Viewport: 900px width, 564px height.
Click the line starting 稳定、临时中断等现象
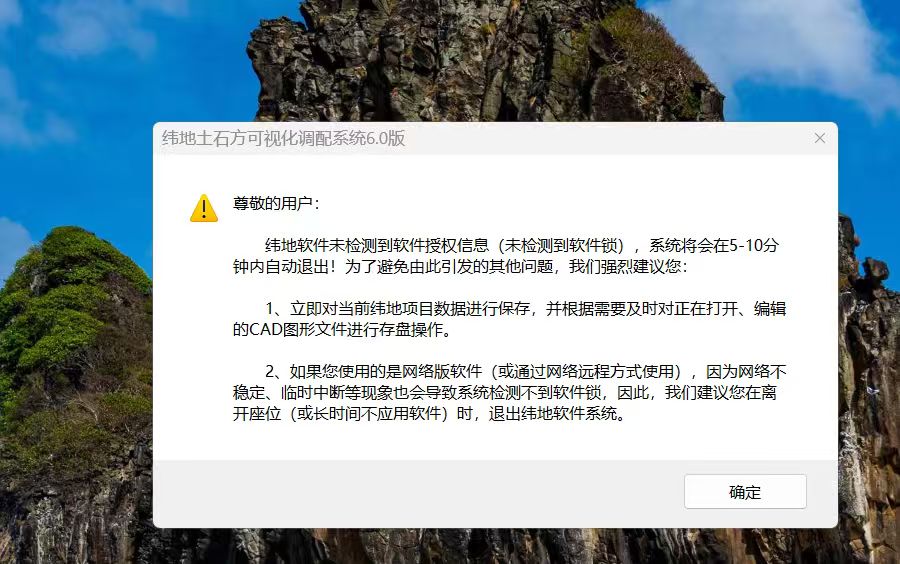[x=505, y=392]
